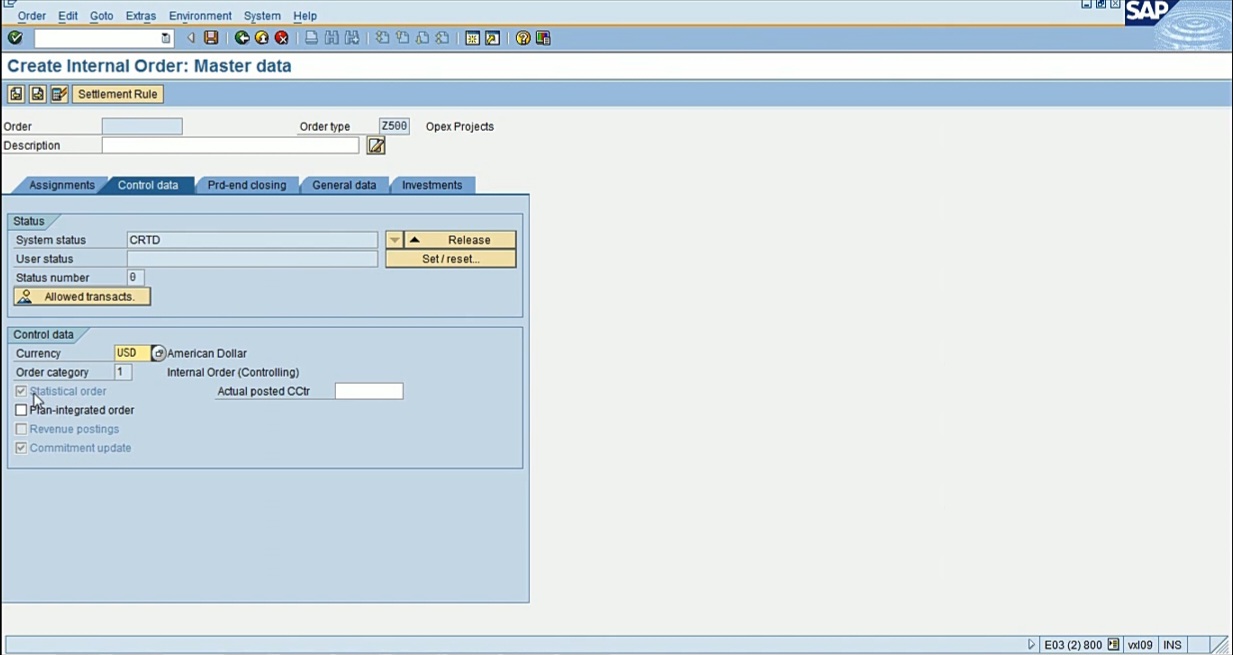The width and height of the screenshot is (1233, 655).
Task: Open the Edit menu
Action: pyautogui.click(x=68, y=16)
